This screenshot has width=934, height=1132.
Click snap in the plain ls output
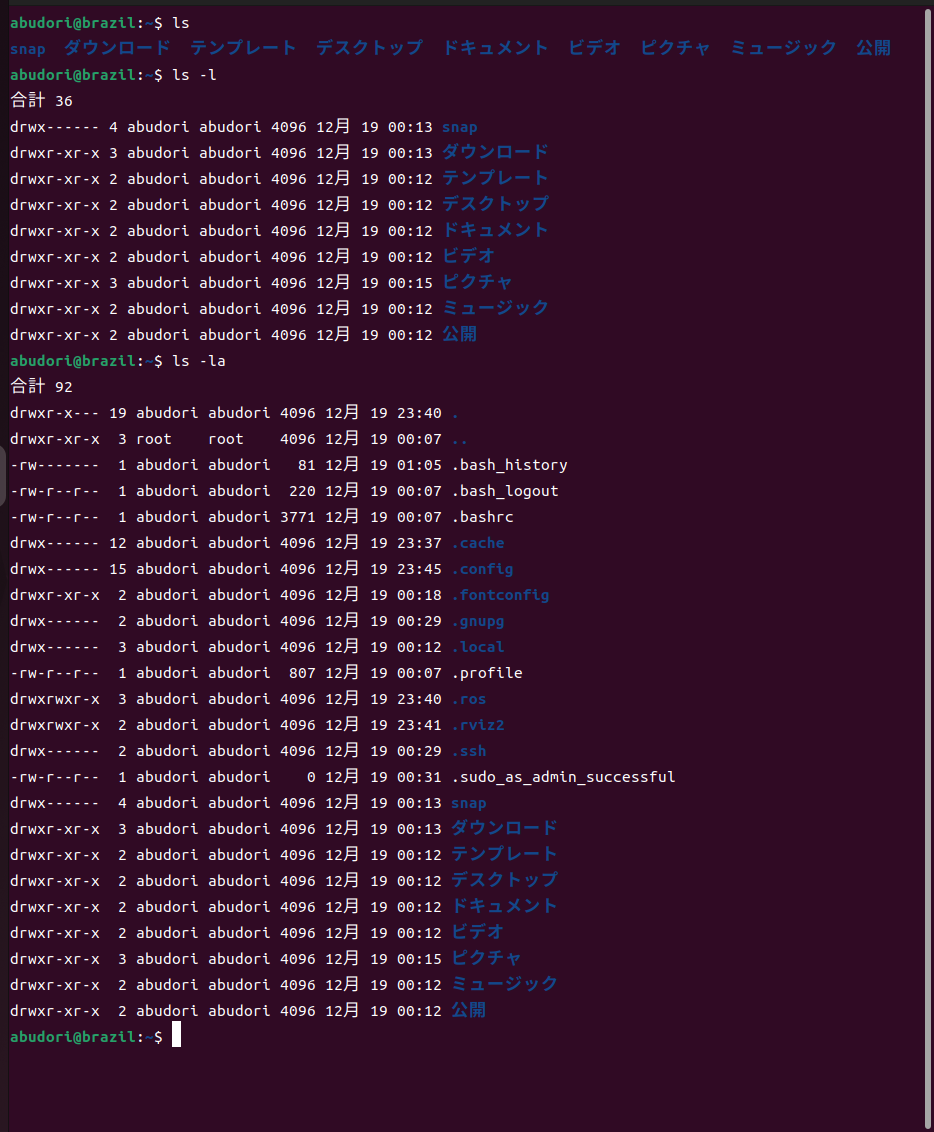(x=28, y=49)
